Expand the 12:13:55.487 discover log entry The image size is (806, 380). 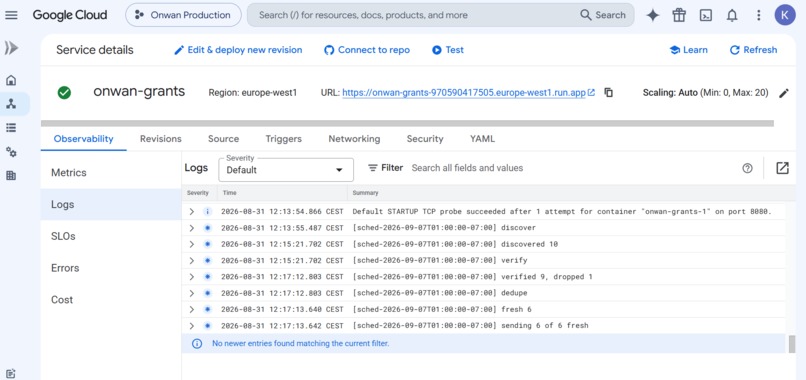tap(192, 228)
